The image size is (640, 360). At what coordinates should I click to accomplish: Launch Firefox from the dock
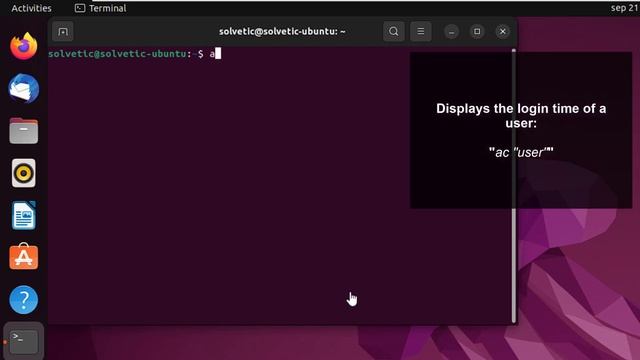(x=24, y=46)
